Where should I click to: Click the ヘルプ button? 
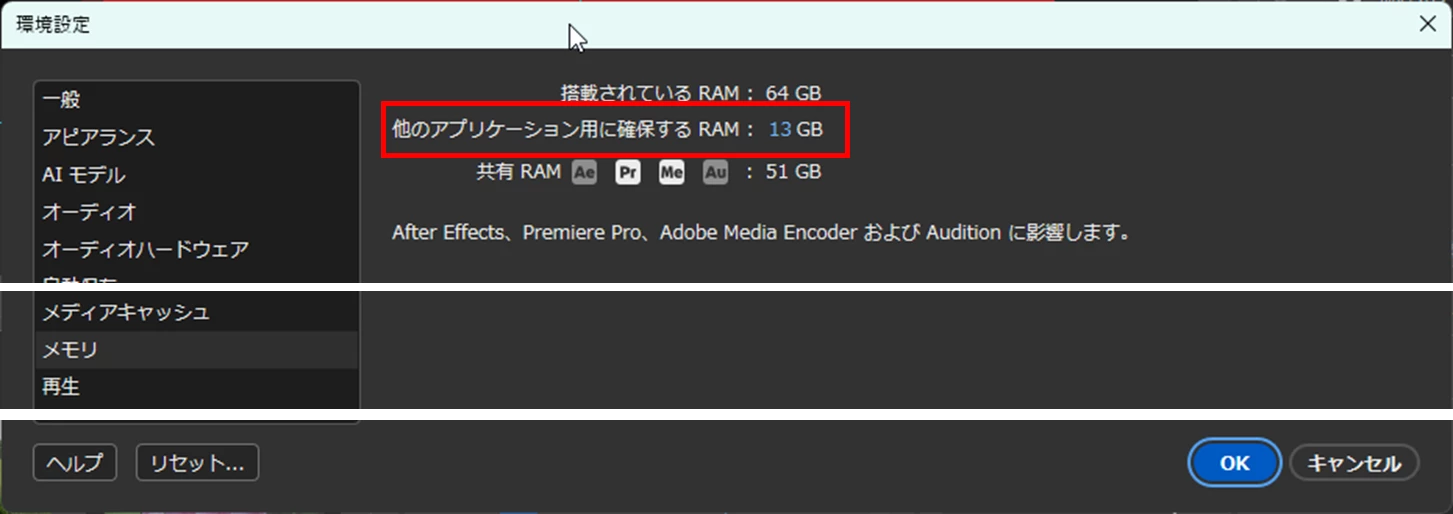click(x=75, y=463)
